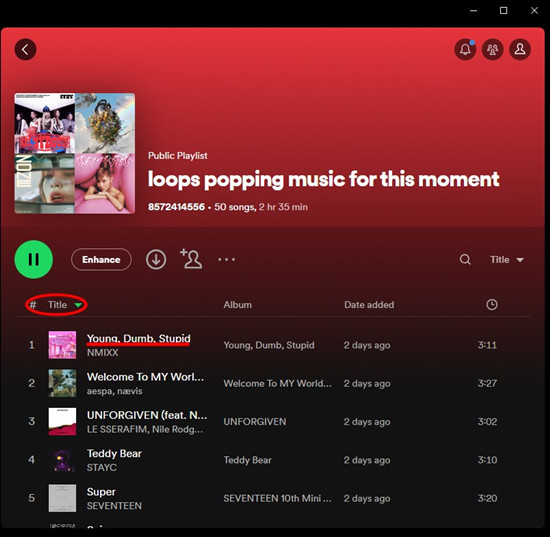Download the playlist with the arrow icon
This screenshot has height=537, width=550.
[156, 260]
